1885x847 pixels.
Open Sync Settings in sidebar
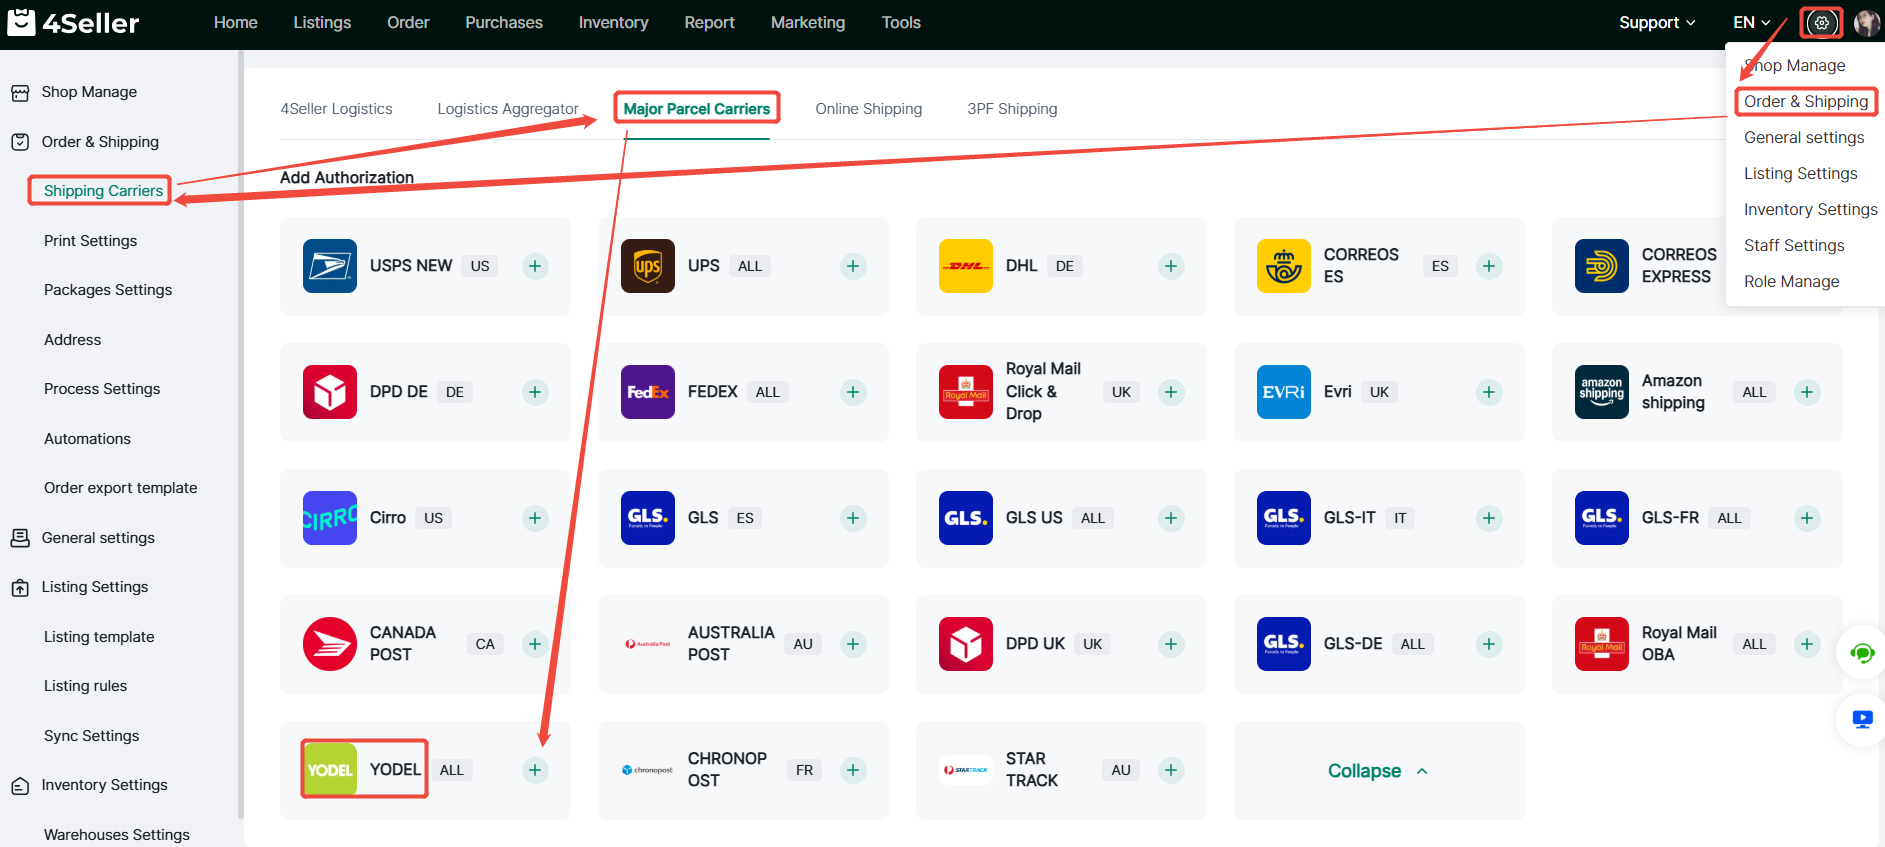[91, 736]
